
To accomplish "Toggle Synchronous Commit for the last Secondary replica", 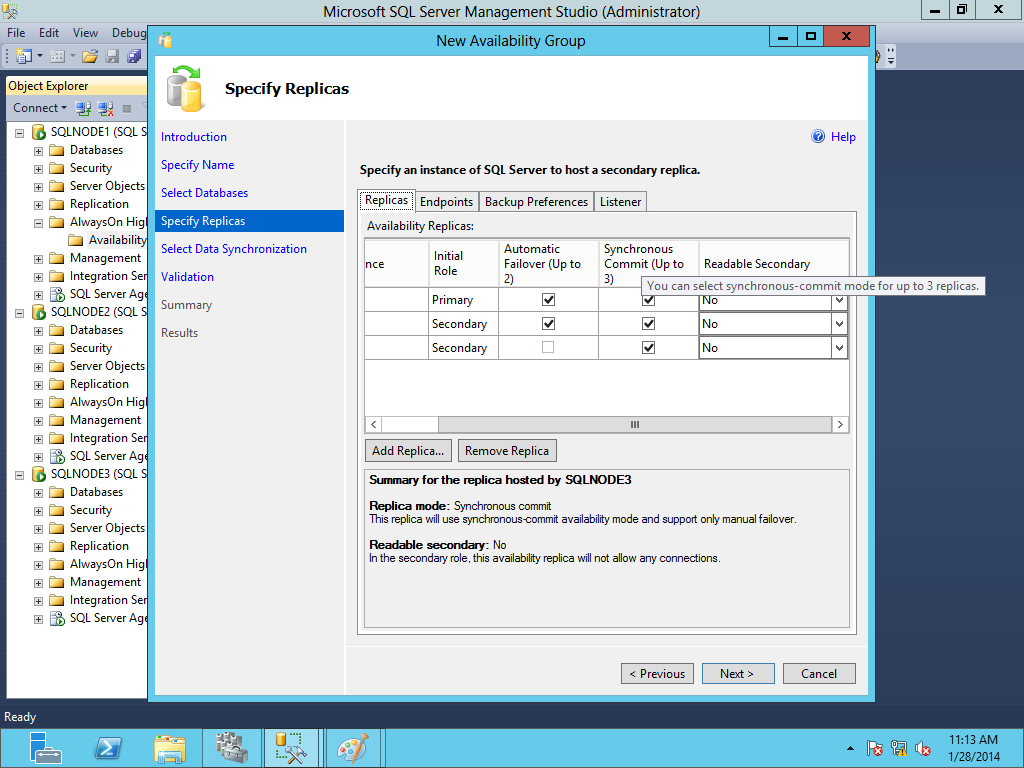I will pos(648,347).
